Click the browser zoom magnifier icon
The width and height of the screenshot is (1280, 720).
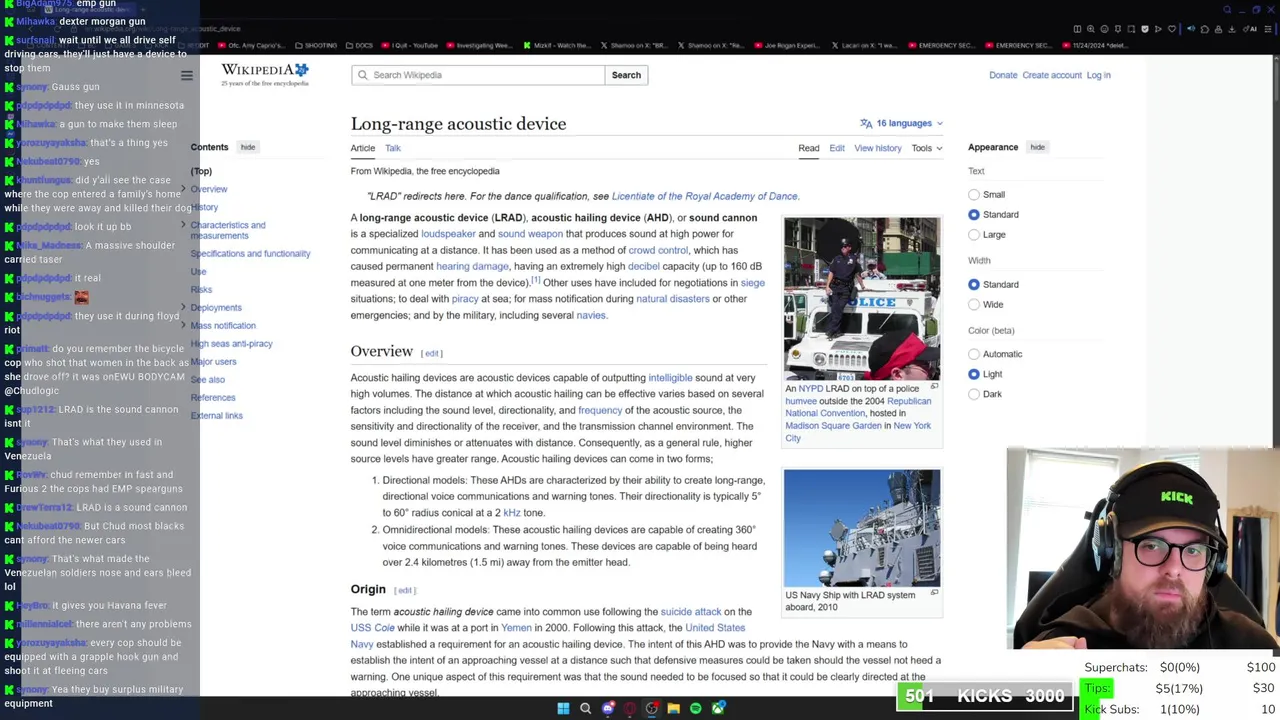[1091, 29]
